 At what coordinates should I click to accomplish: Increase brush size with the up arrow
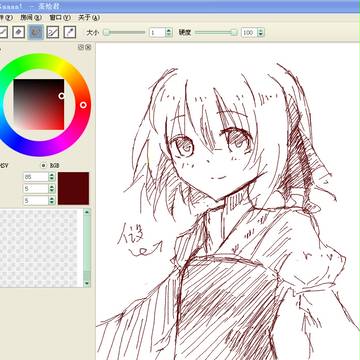169,30
